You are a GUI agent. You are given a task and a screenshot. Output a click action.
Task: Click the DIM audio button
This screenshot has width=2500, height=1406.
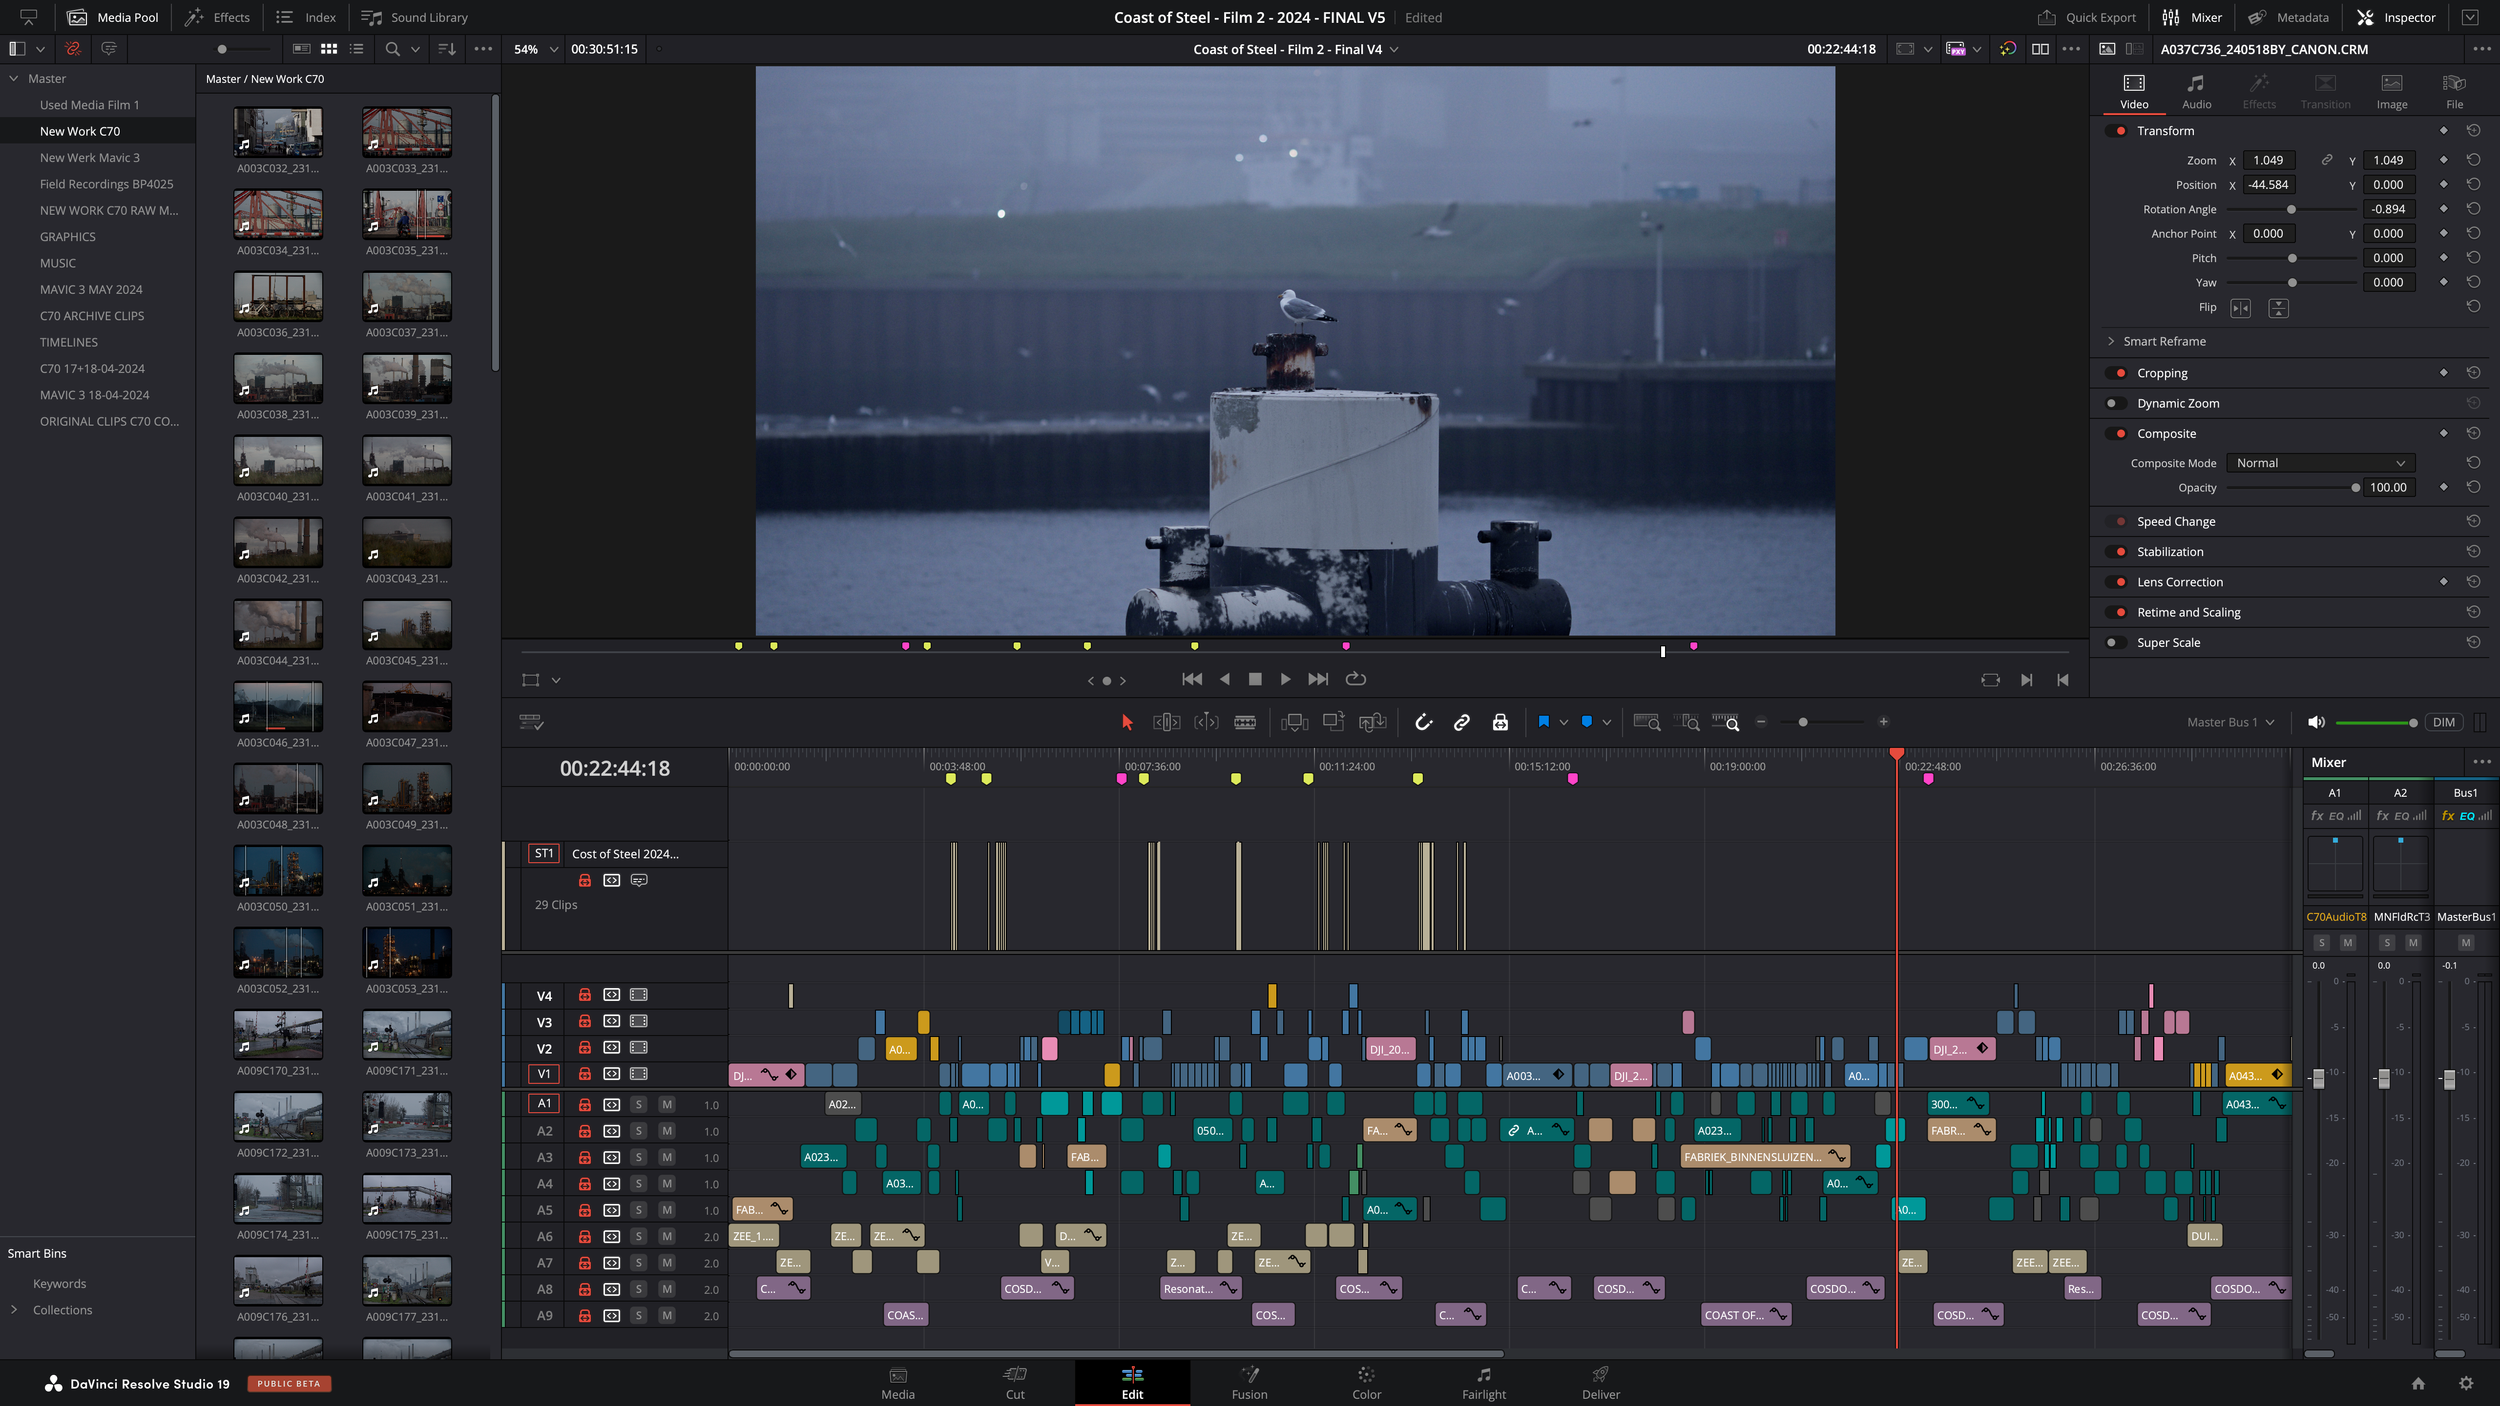[x=2443, y=722]
